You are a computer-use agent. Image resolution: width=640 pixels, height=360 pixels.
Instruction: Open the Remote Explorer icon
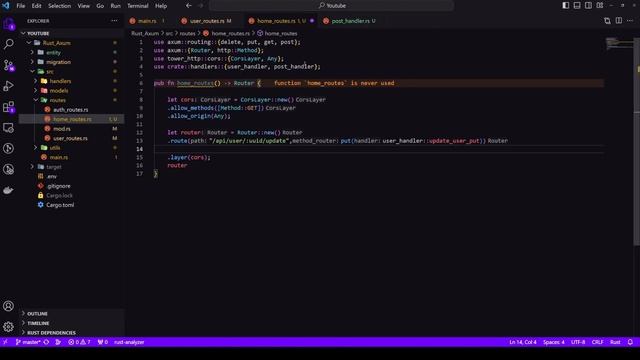9,128
